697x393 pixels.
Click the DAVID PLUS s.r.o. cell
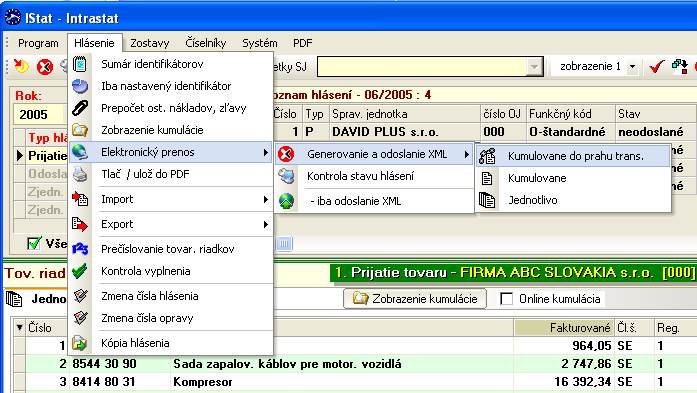pos(405,132)
